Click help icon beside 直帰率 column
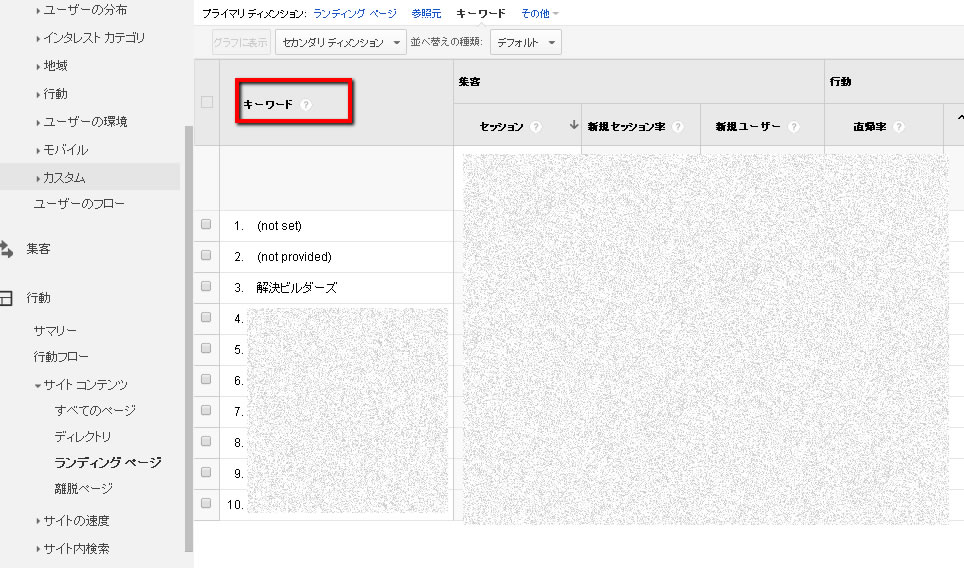 click(899, 127)
